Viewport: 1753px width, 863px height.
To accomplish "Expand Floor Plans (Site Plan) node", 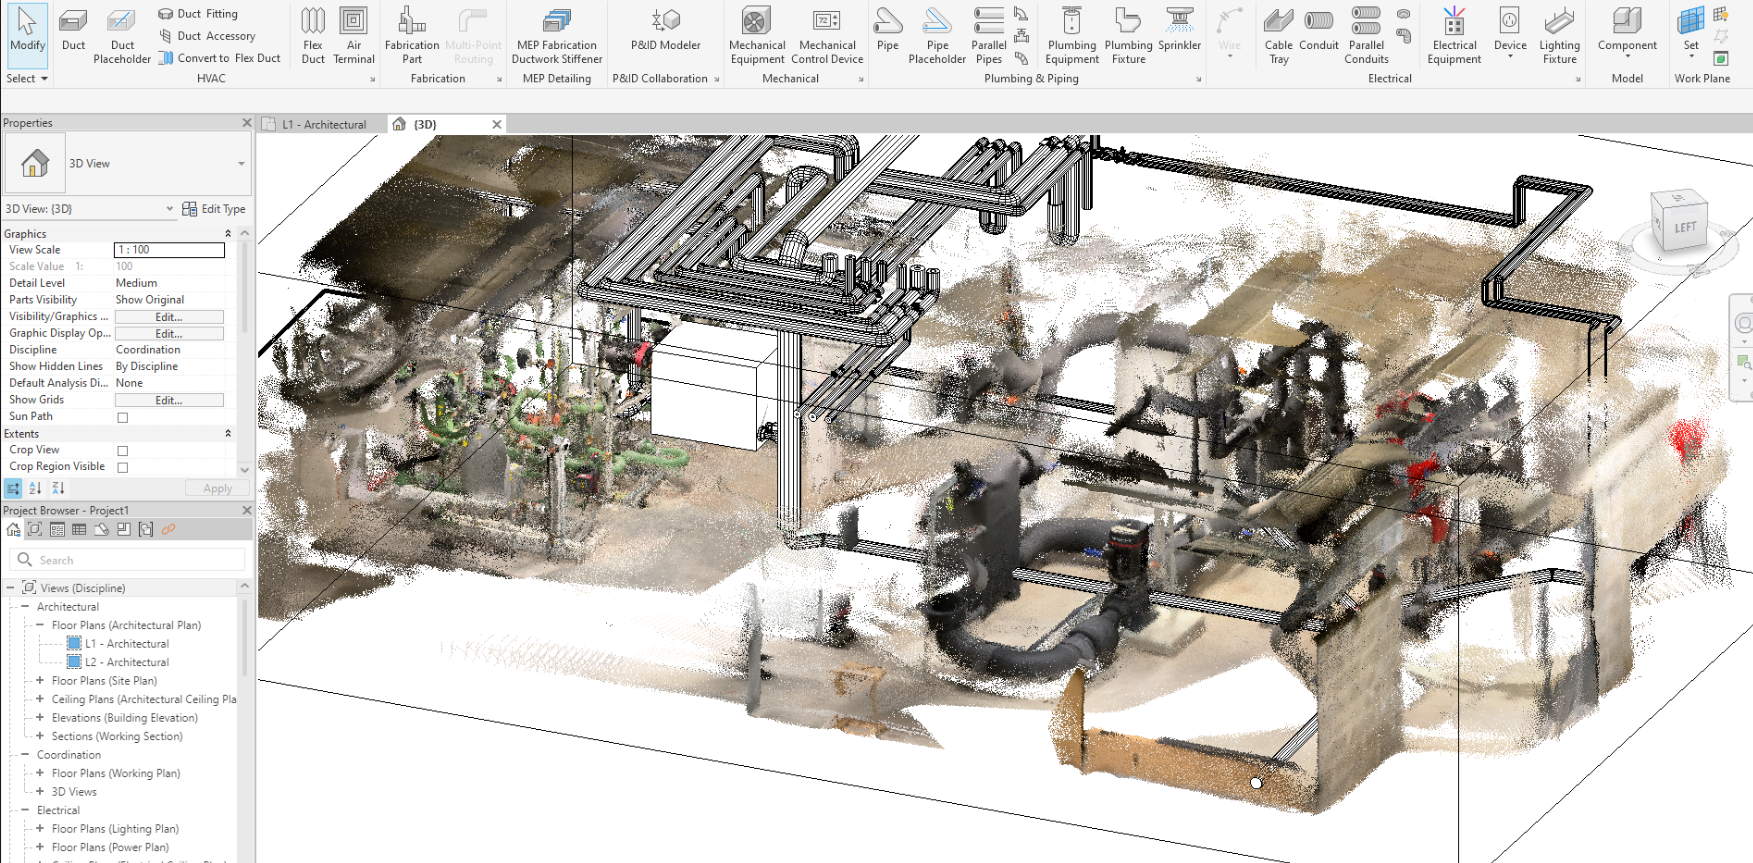I will [40, 680].
